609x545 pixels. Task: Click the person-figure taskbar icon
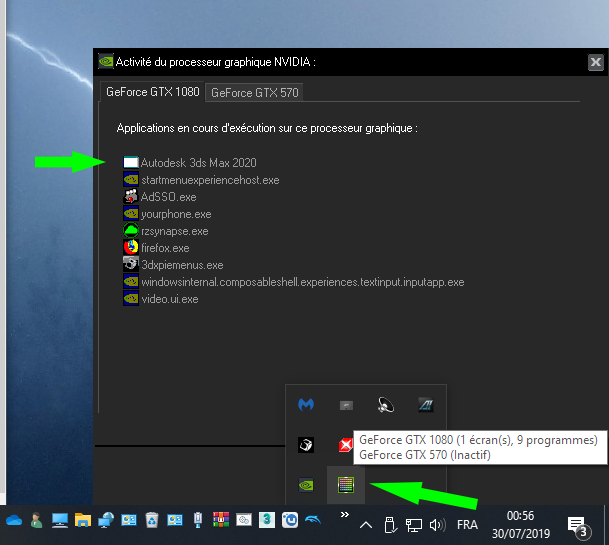(x=37, y=520)
